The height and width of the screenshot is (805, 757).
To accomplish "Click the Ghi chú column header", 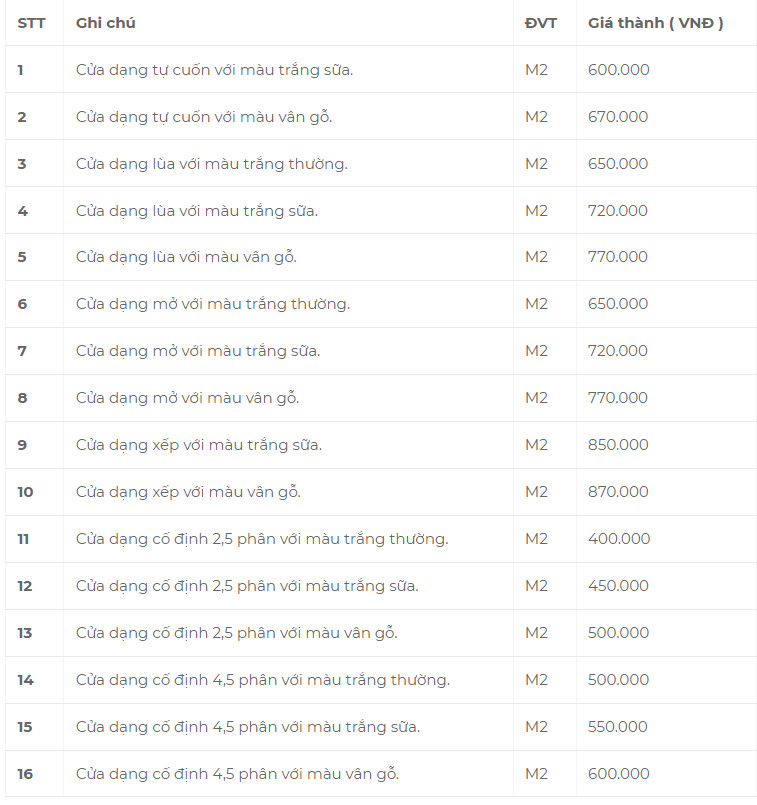I will pyautogui.click(x=106, y=23).
